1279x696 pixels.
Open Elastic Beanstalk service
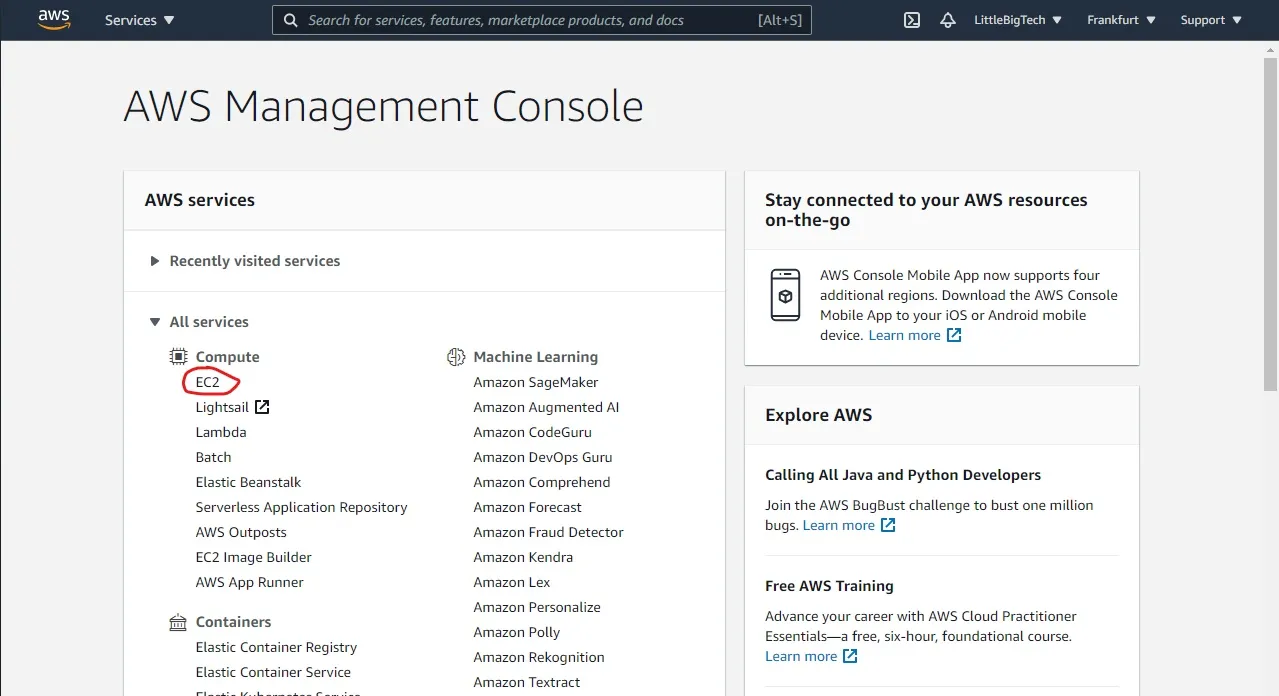(x=248, y=482)
